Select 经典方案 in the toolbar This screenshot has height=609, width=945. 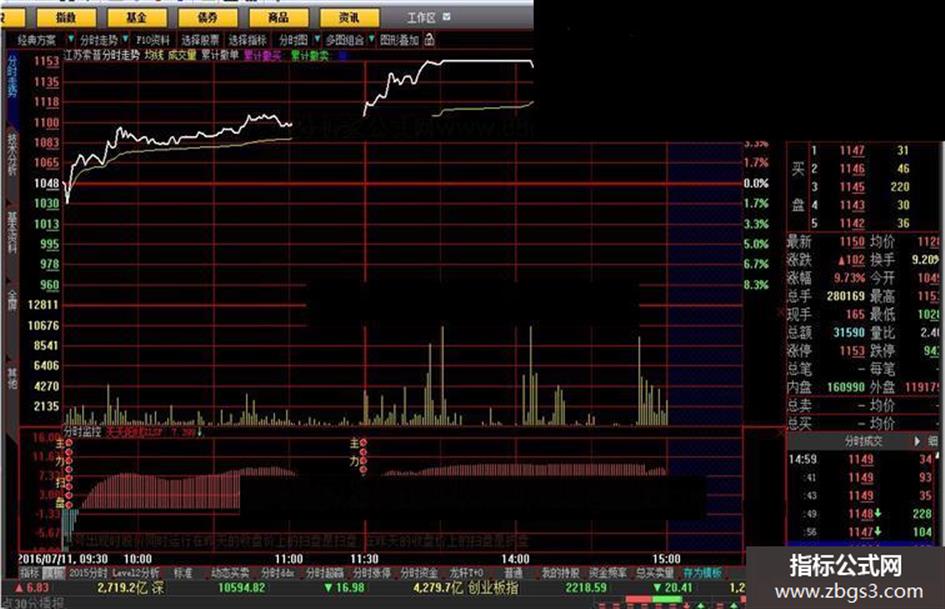pyautogui.click(x=37, y=40)
